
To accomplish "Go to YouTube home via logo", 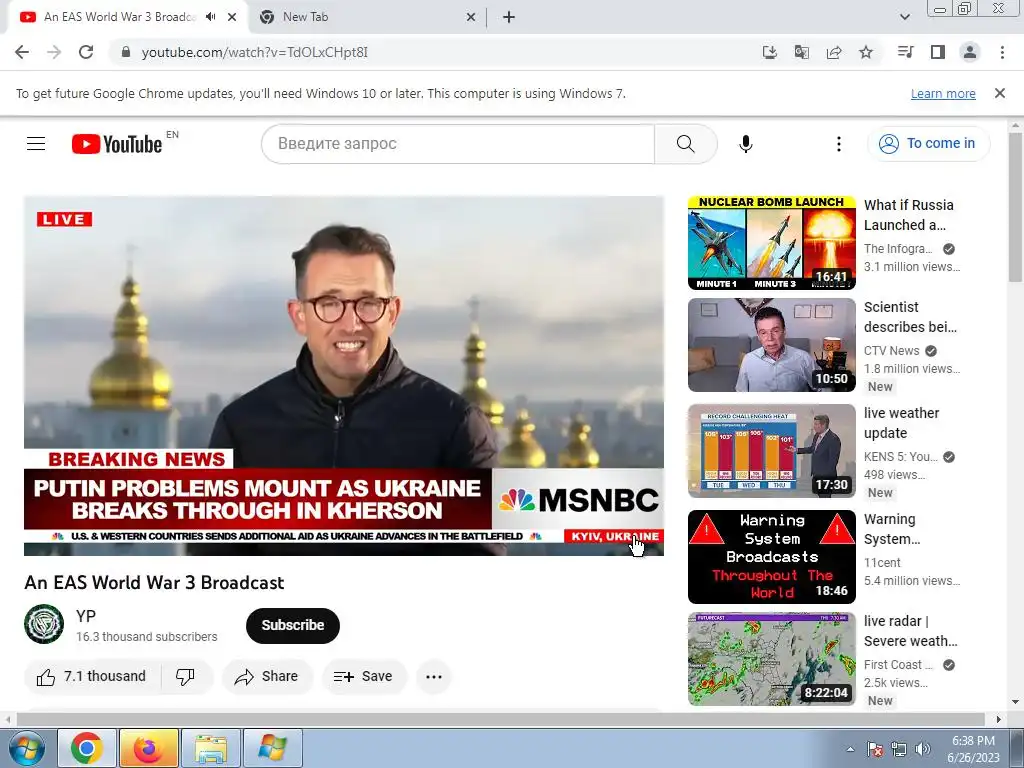I will (118, 144).
